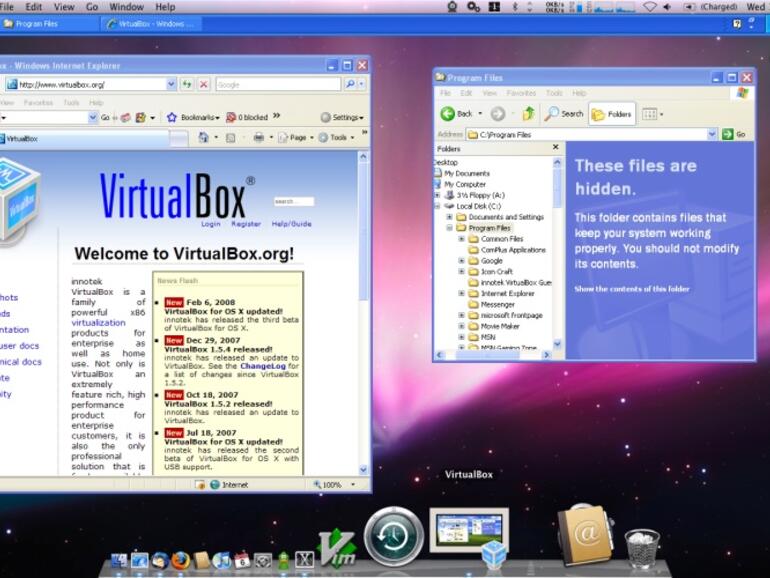The image size is (770, 578).
Task: Click the Time Machine dock icon
Action: [x=393, y=535]
